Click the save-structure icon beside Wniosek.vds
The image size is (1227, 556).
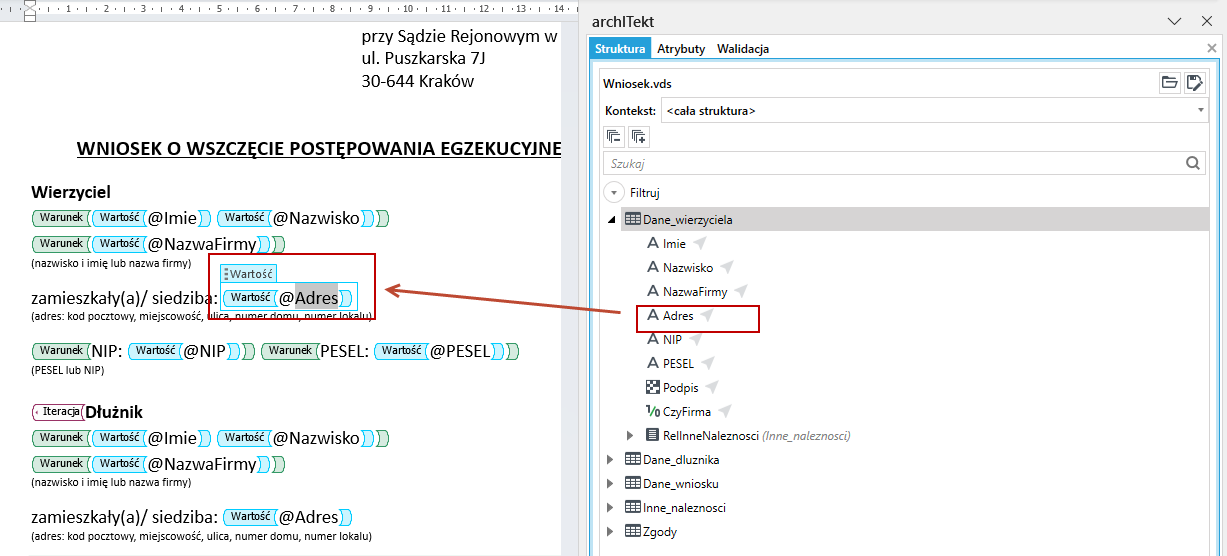click(x=1194, y=83)
